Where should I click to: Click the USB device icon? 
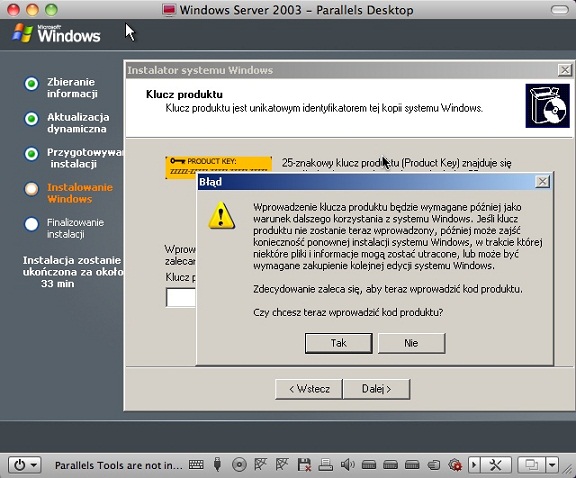217,465
